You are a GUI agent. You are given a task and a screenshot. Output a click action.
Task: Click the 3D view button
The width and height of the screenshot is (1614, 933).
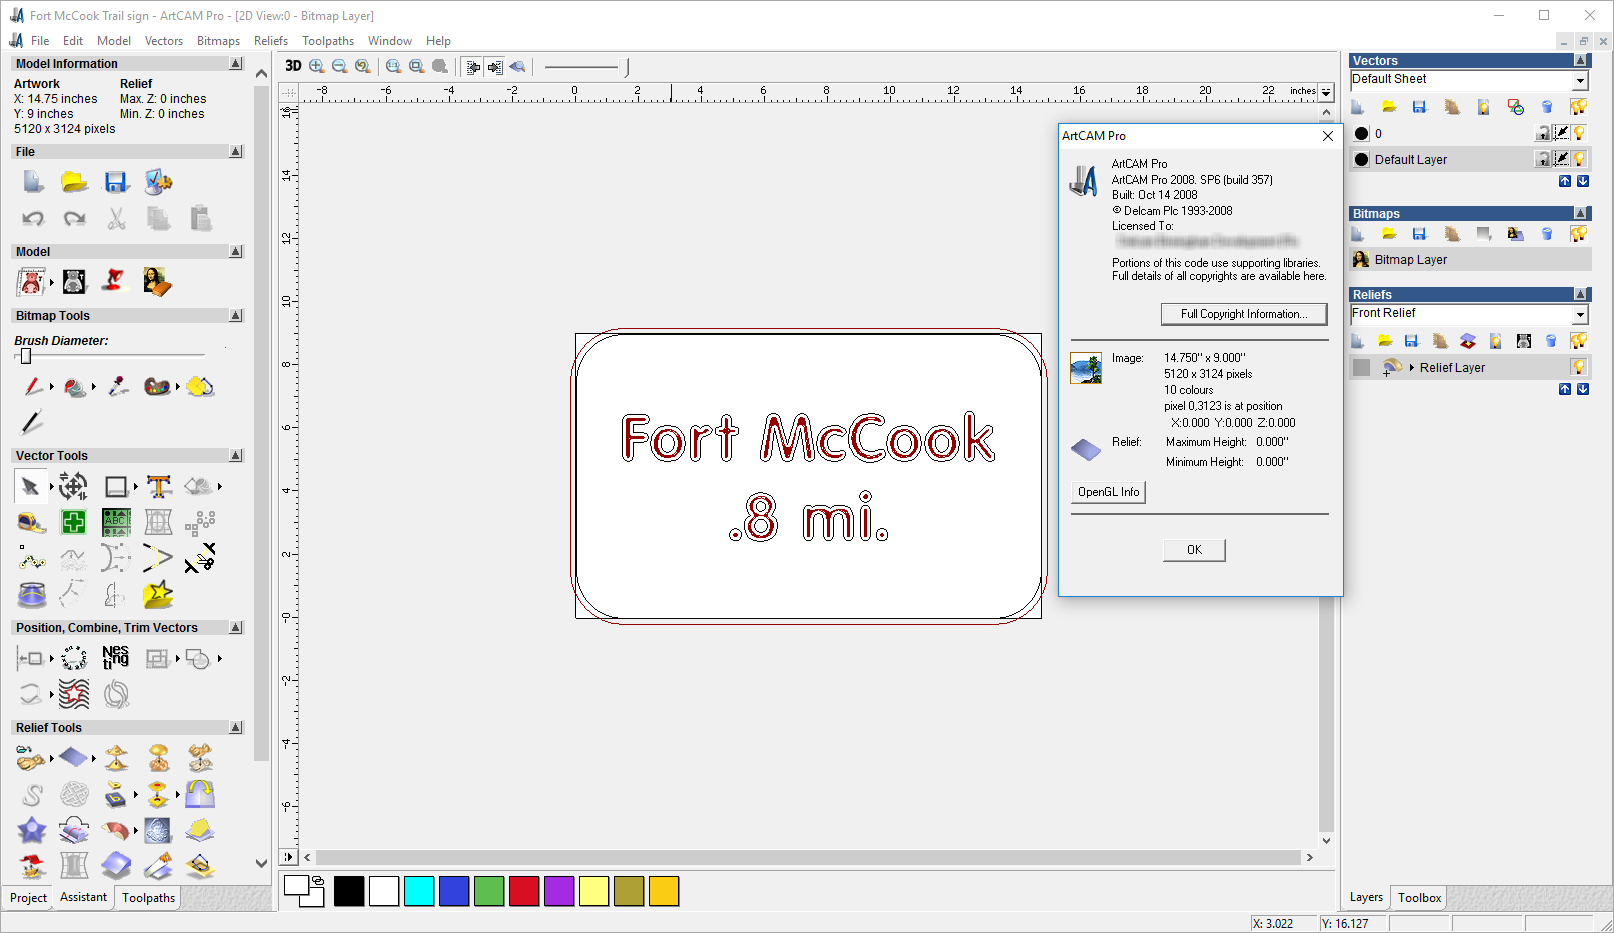pyautogui.click(x=293, y=66)
